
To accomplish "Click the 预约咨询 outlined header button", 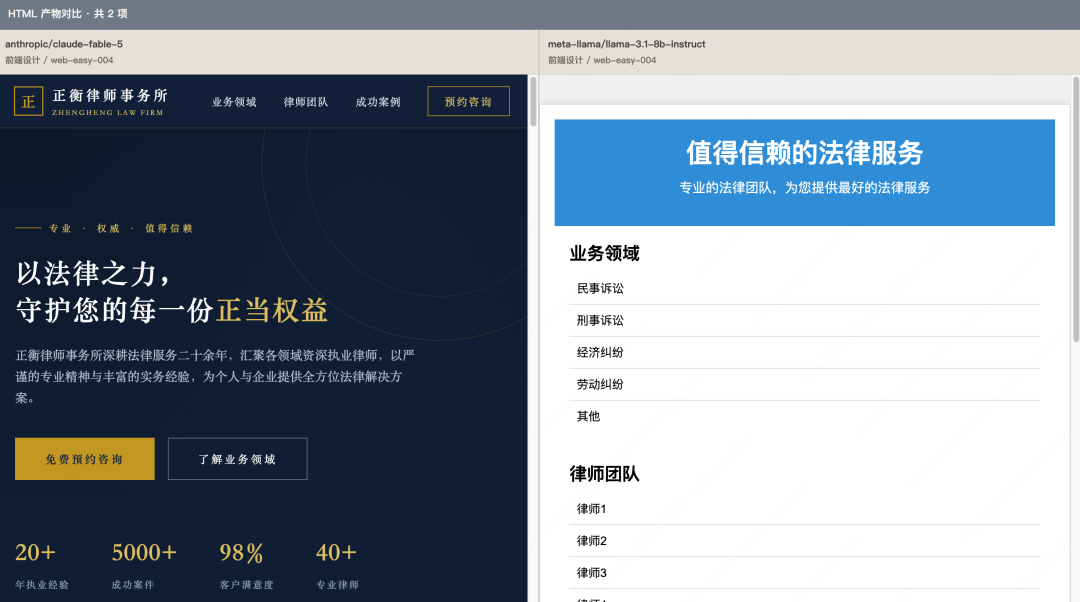I will point(468,101).
